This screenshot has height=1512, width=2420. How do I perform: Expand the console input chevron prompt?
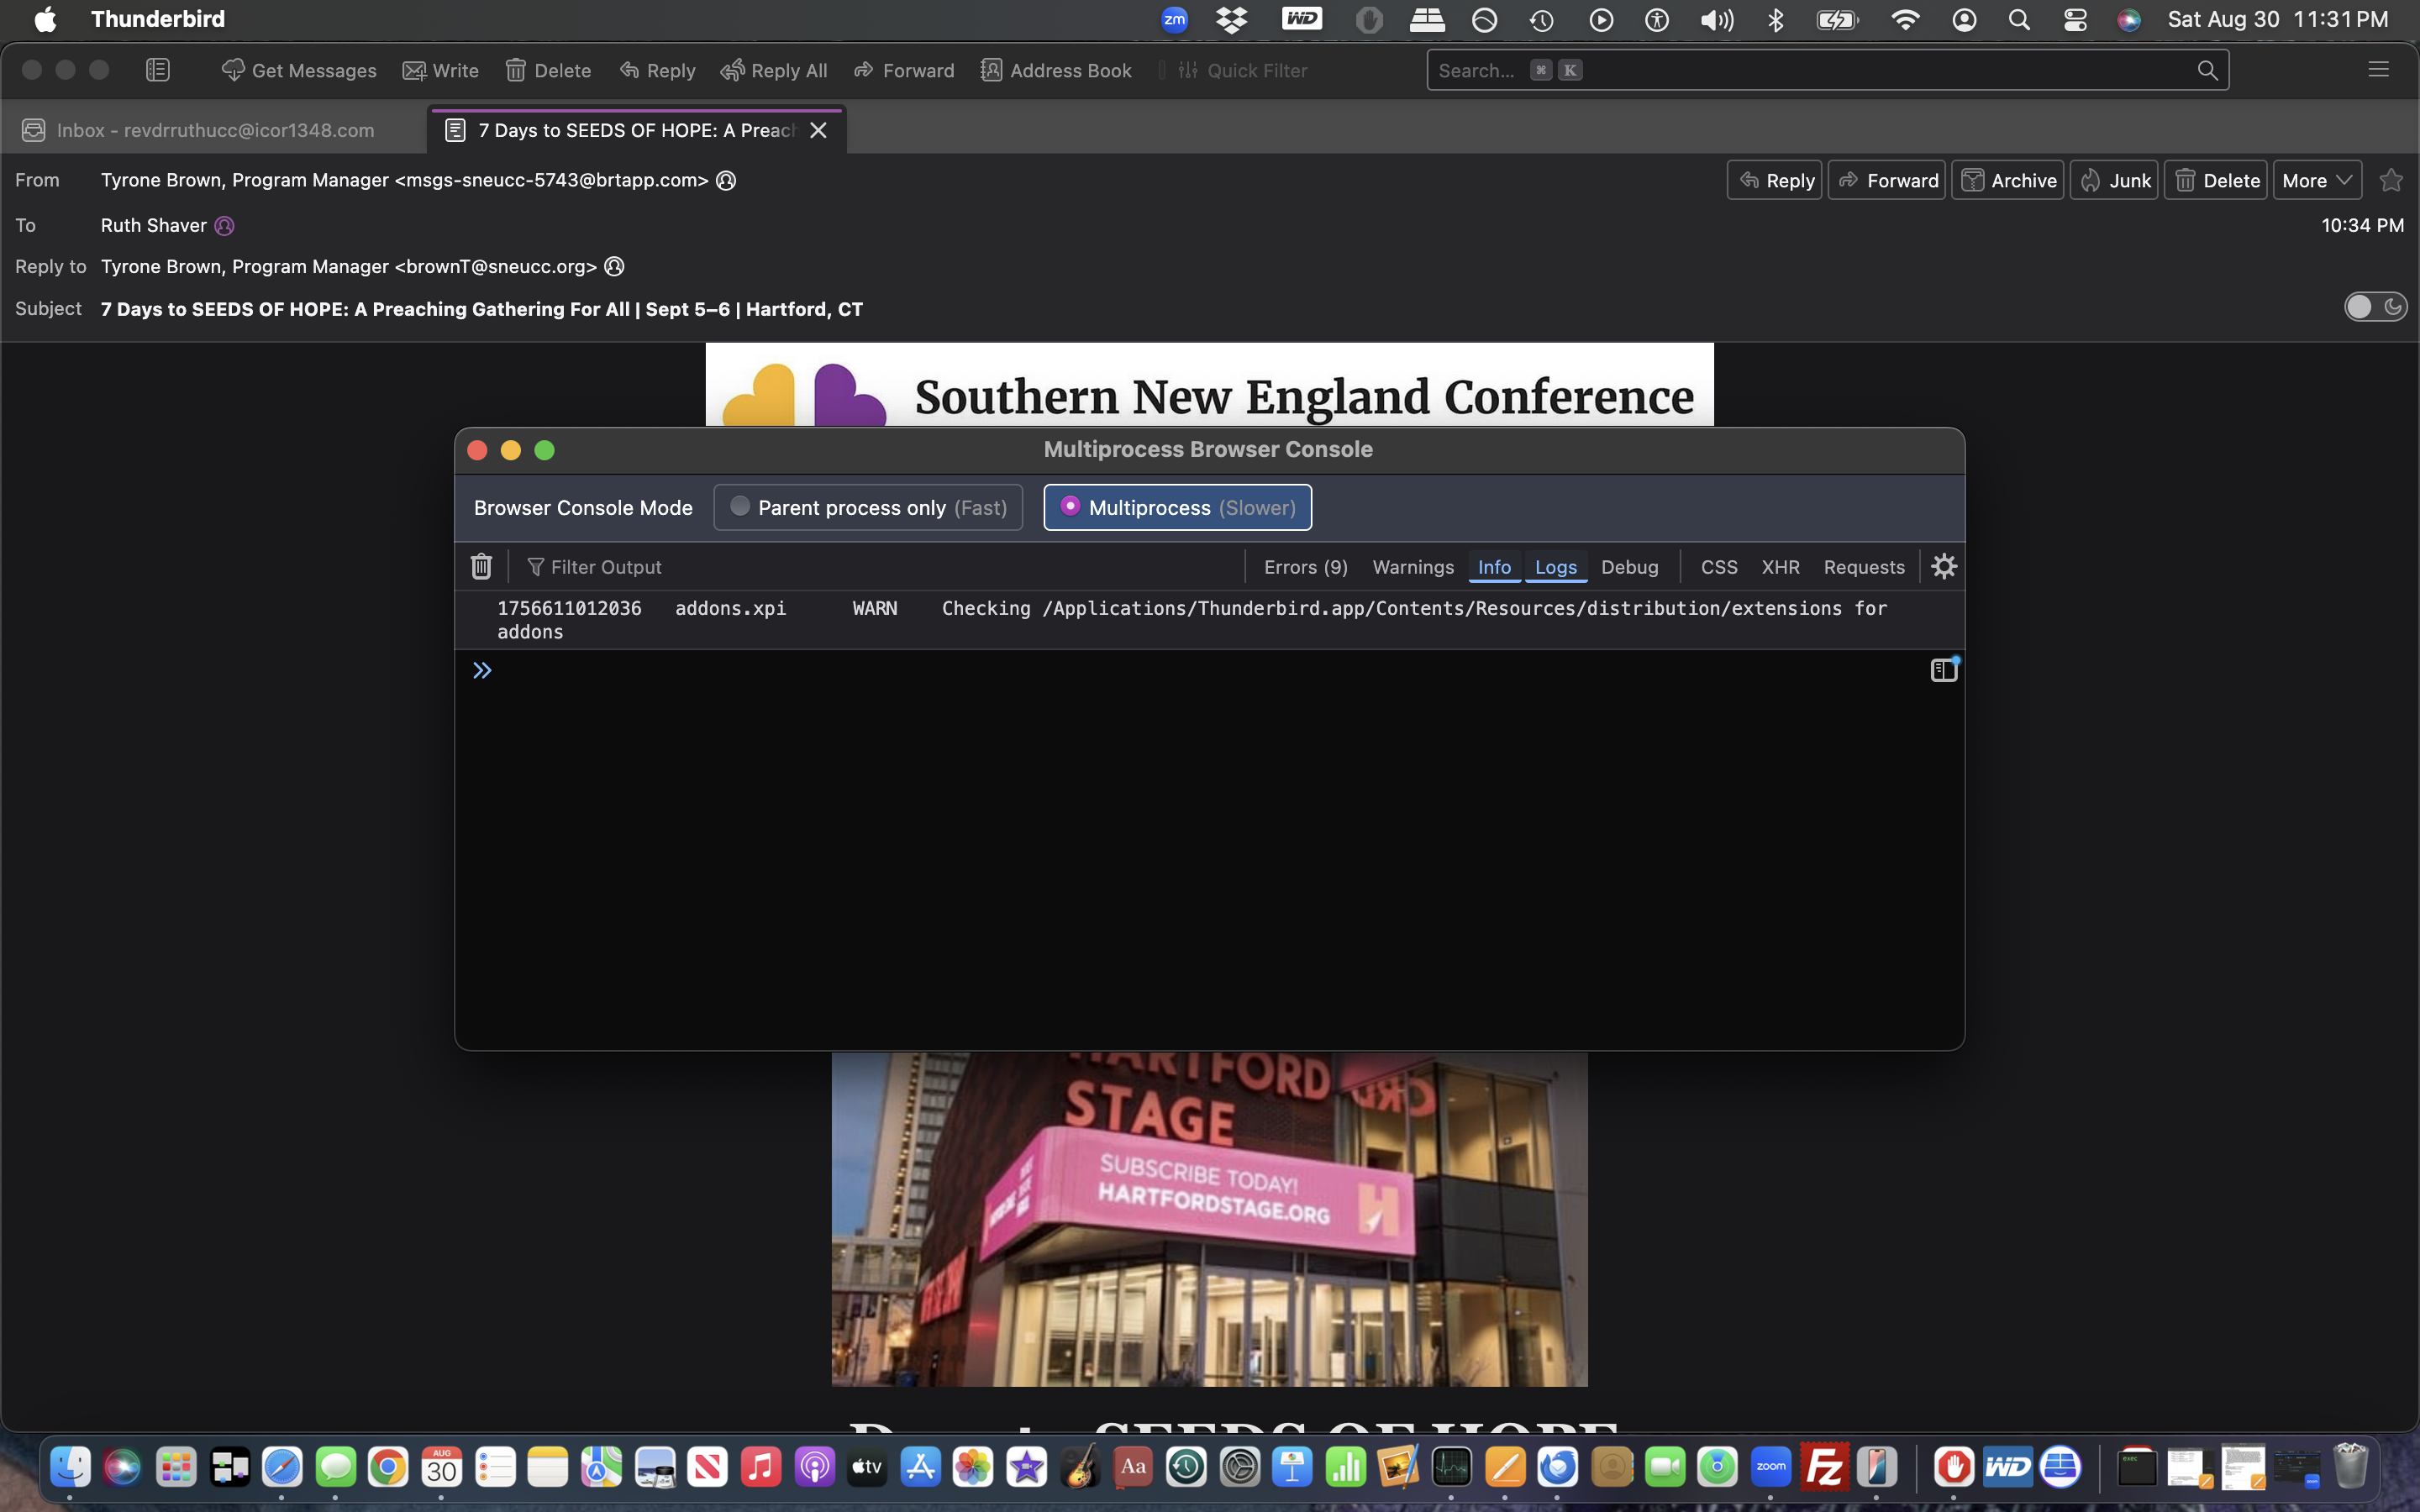coord(482,670)
